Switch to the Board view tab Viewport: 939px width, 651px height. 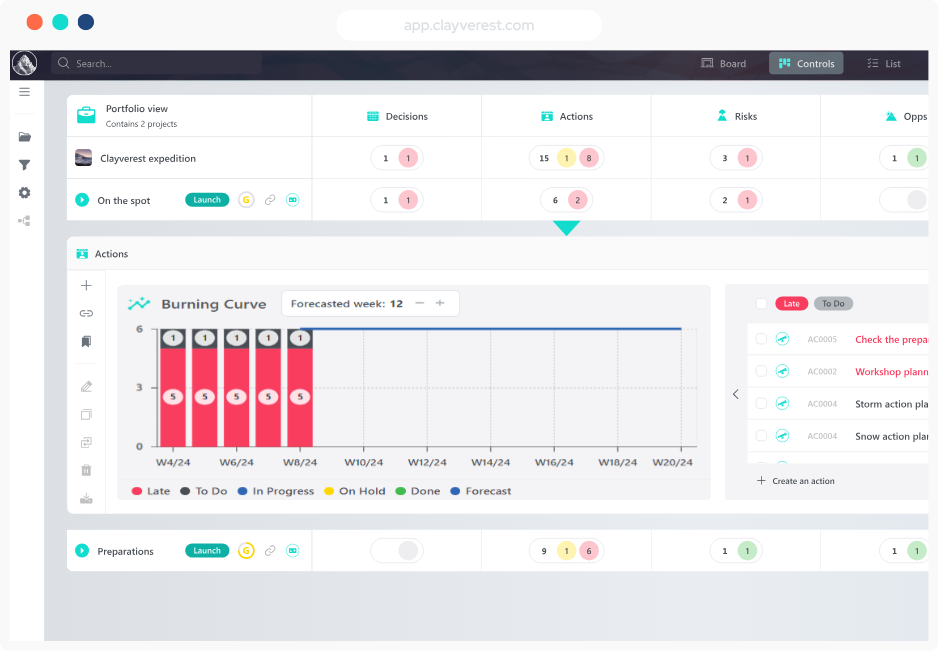click(723, 64)
